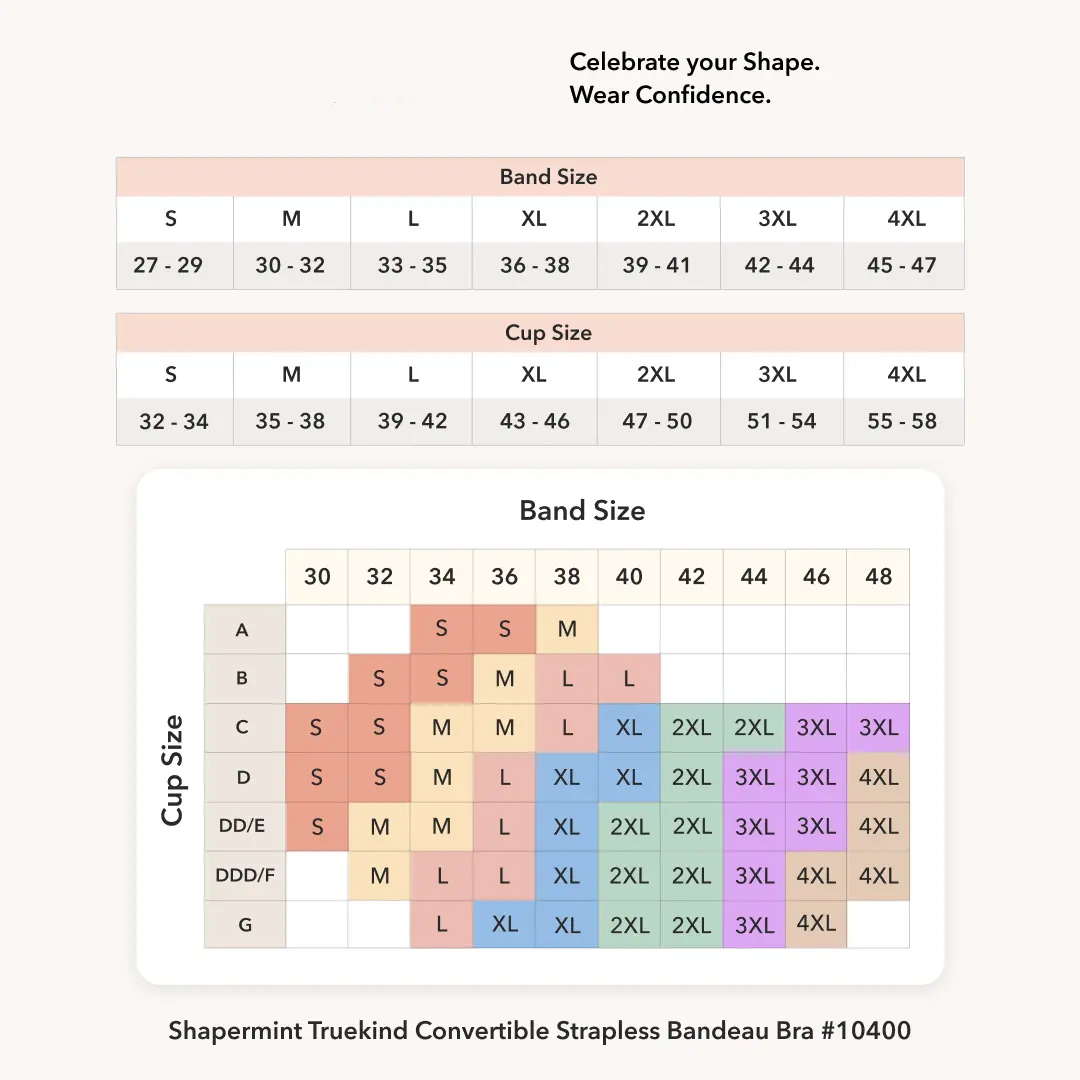Screen dimensions: 1080x1080
Task: Click the "27 - 29" band size cell
Action: (168, 265)
